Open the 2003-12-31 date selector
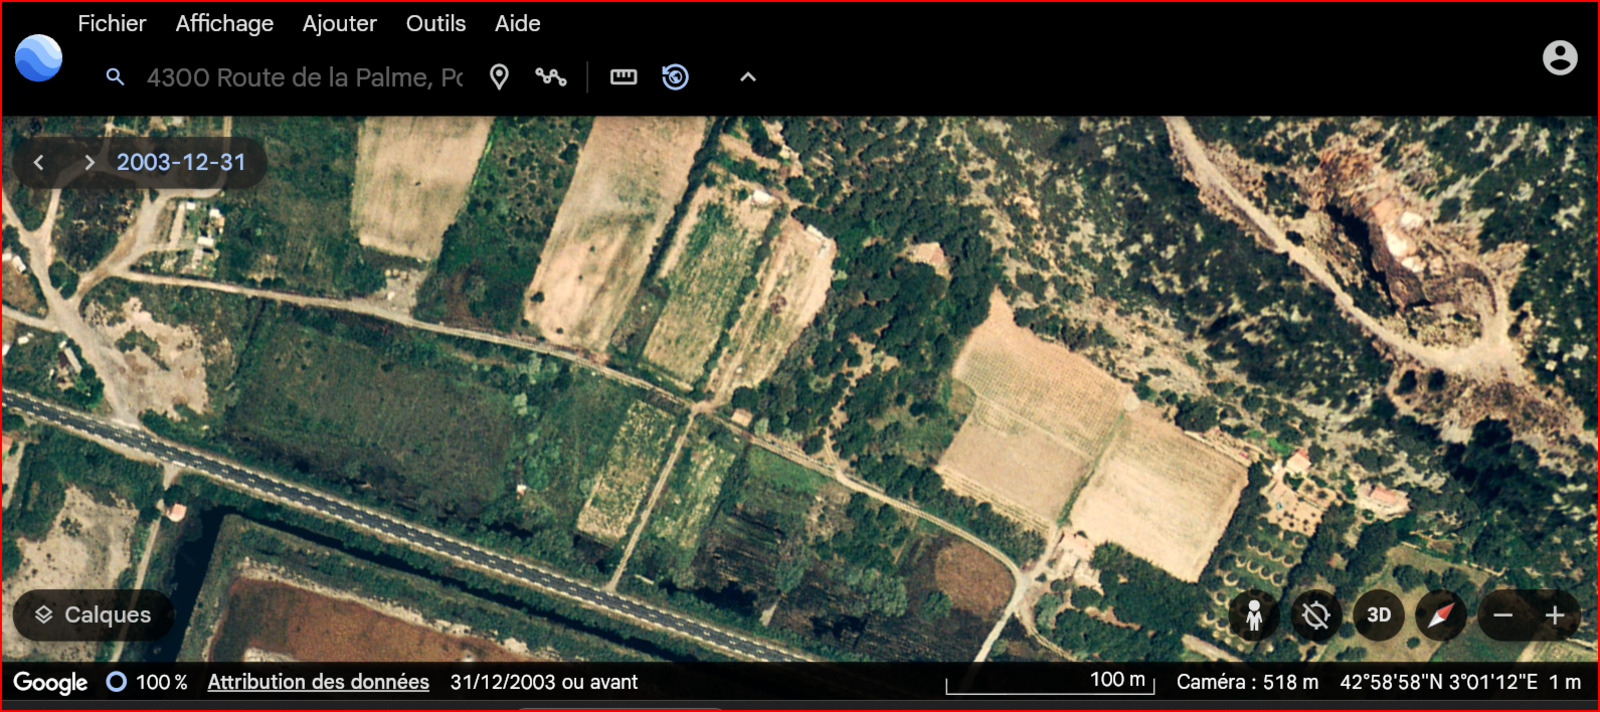This screenshot has width=1600, height=712. click(x=181, y=162)
